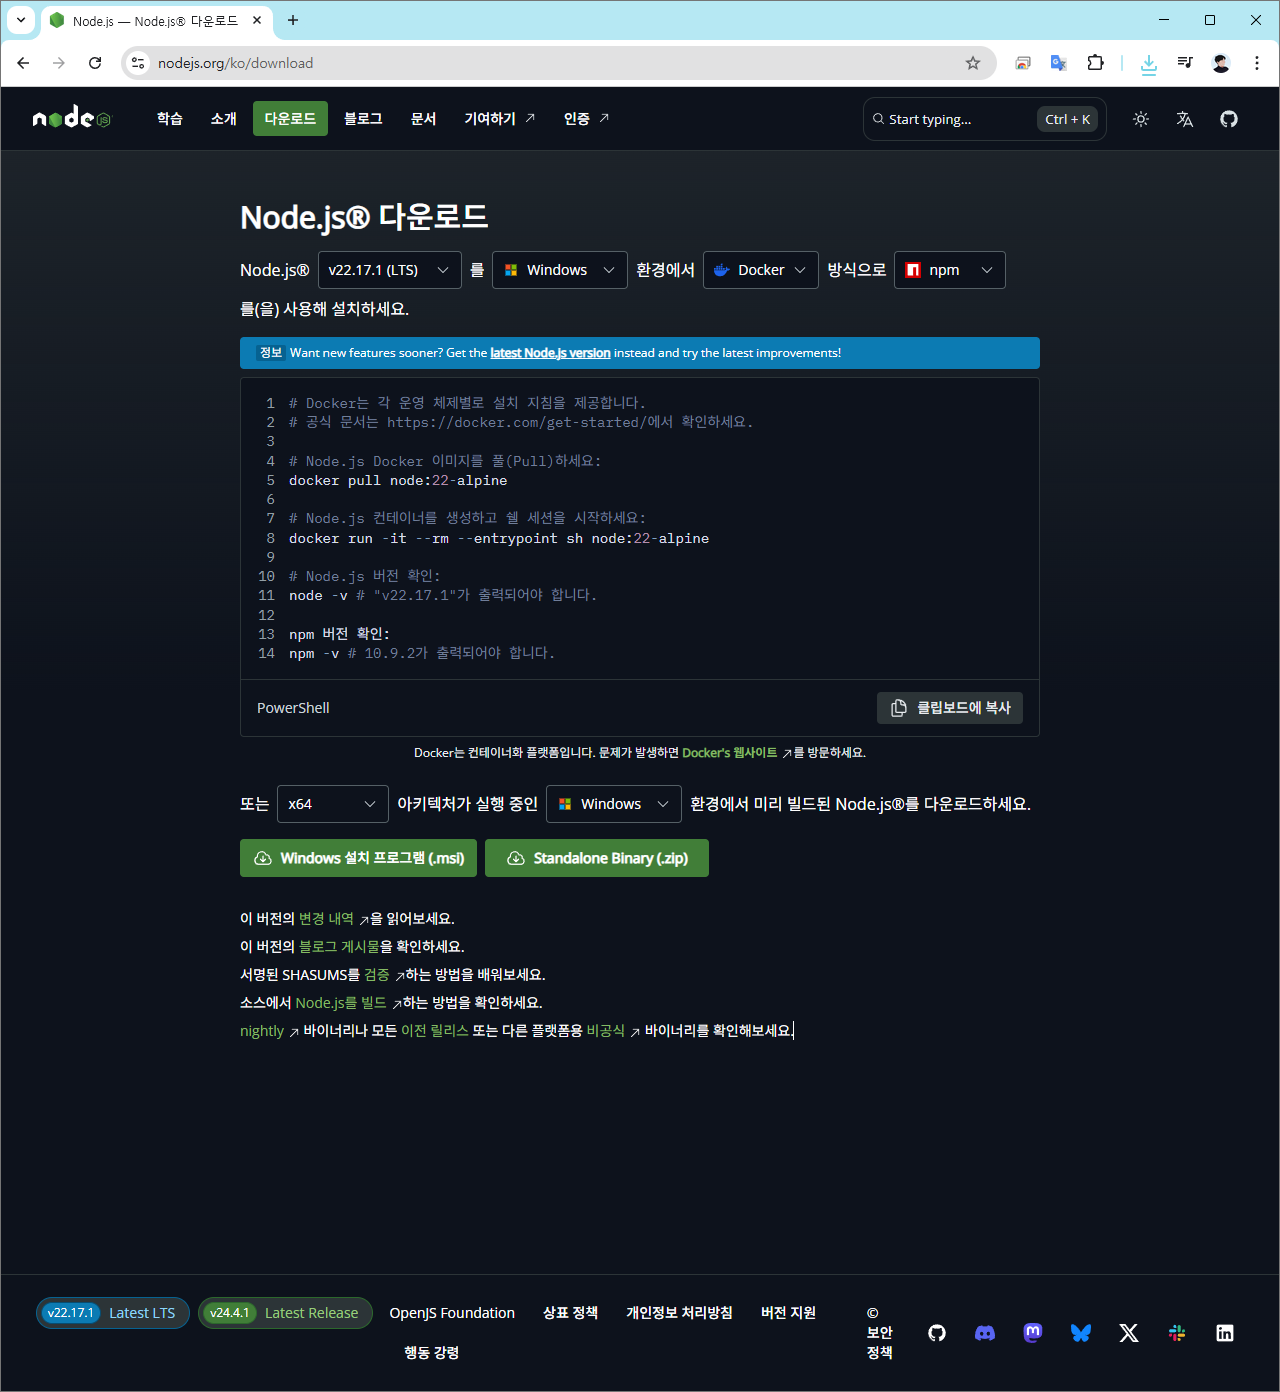Expand the v22.17.1 (LTS) version dropdown
This screenshot has width=1280, height=1392.
[389, 270]
